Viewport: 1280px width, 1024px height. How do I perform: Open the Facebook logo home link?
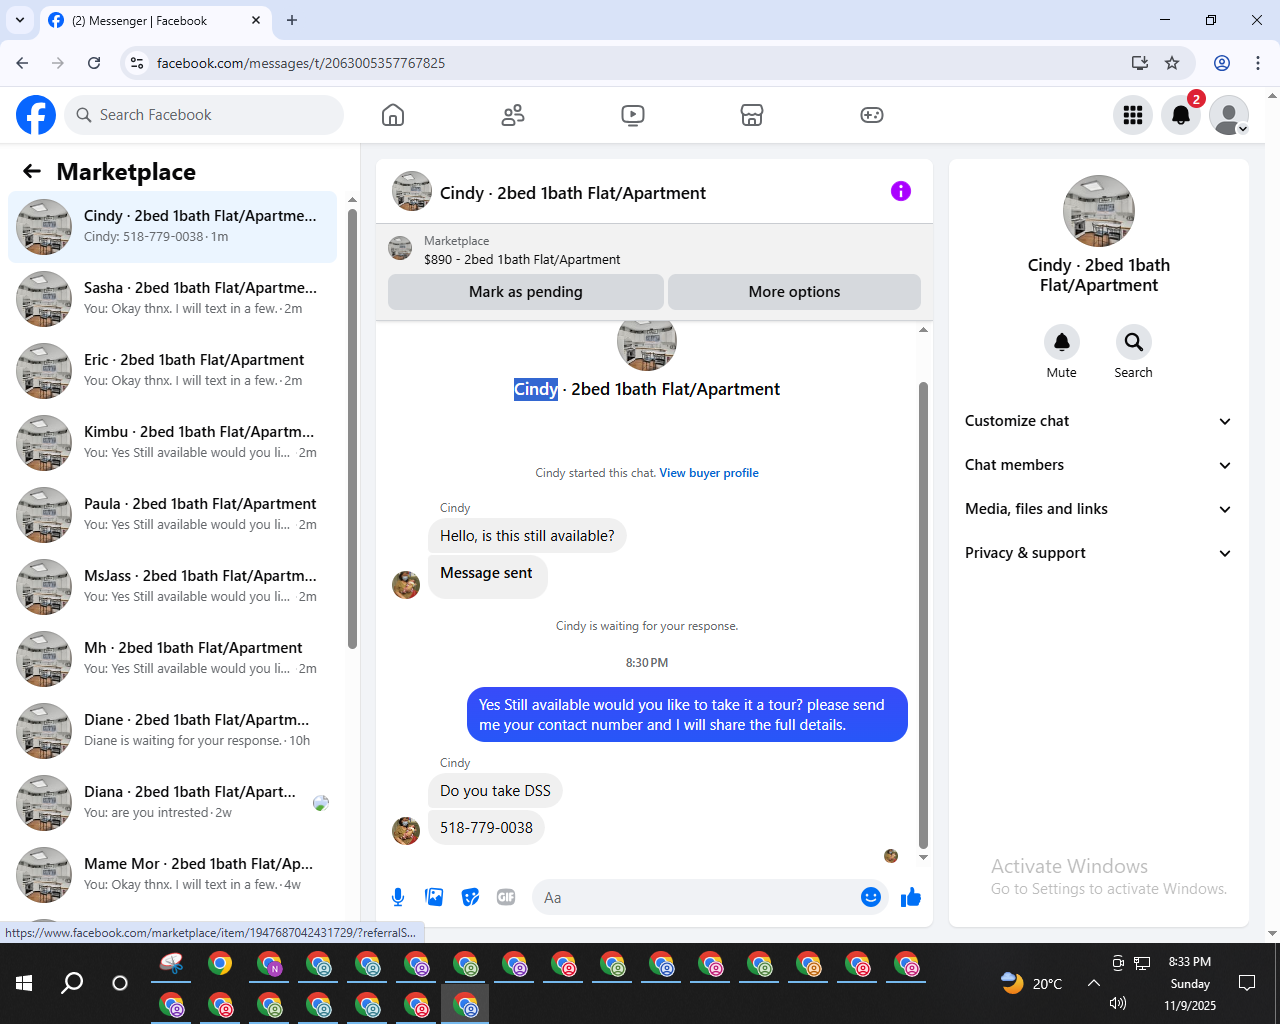pos(36,115)
